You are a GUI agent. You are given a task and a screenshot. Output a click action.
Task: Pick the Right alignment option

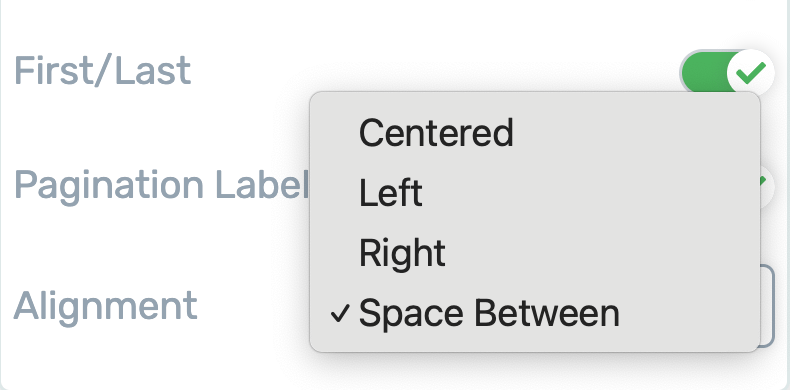coord(535,252)
